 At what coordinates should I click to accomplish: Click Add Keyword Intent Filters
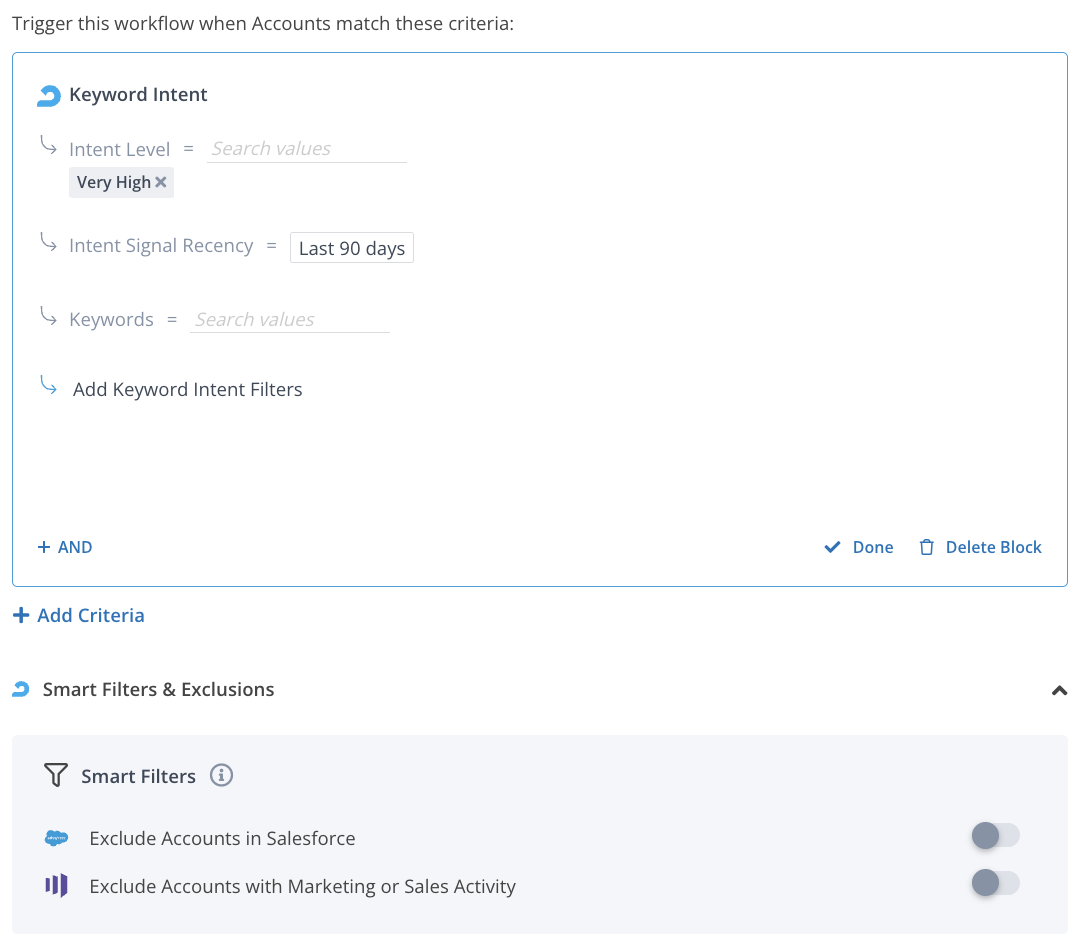[x=187, y=390]
